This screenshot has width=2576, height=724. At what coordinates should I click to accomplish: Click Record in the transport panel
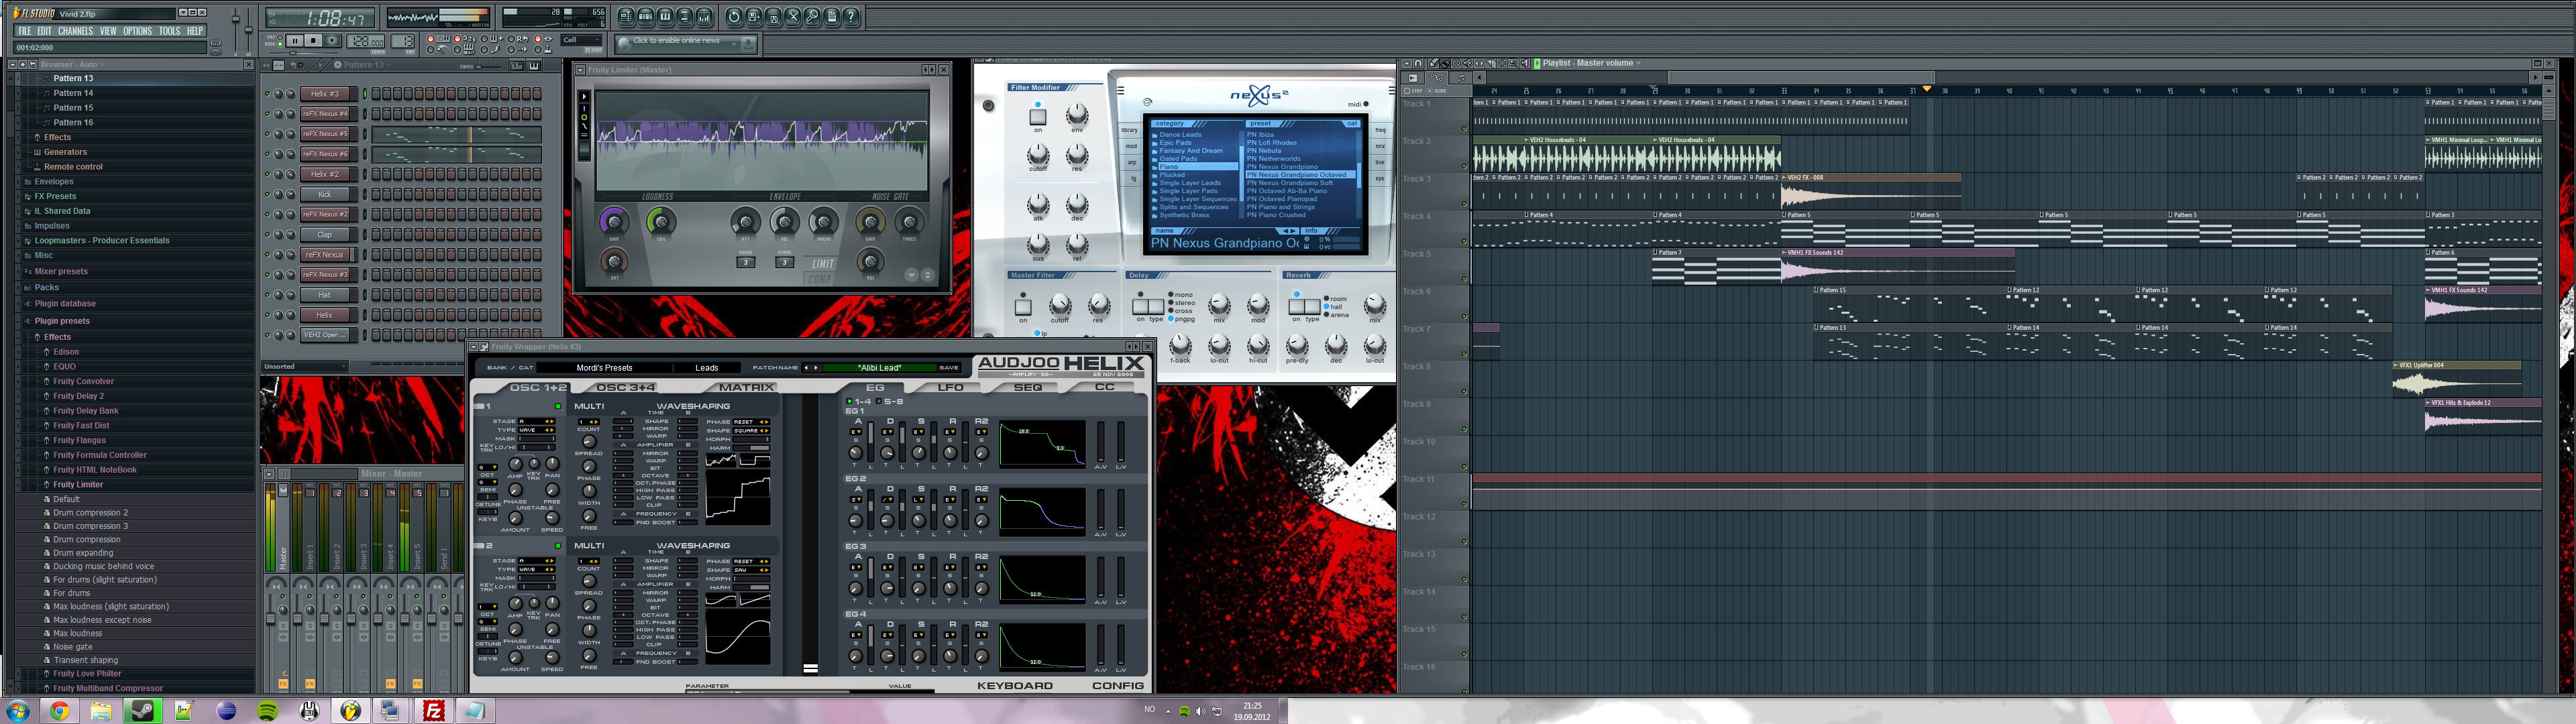(333, 40)
